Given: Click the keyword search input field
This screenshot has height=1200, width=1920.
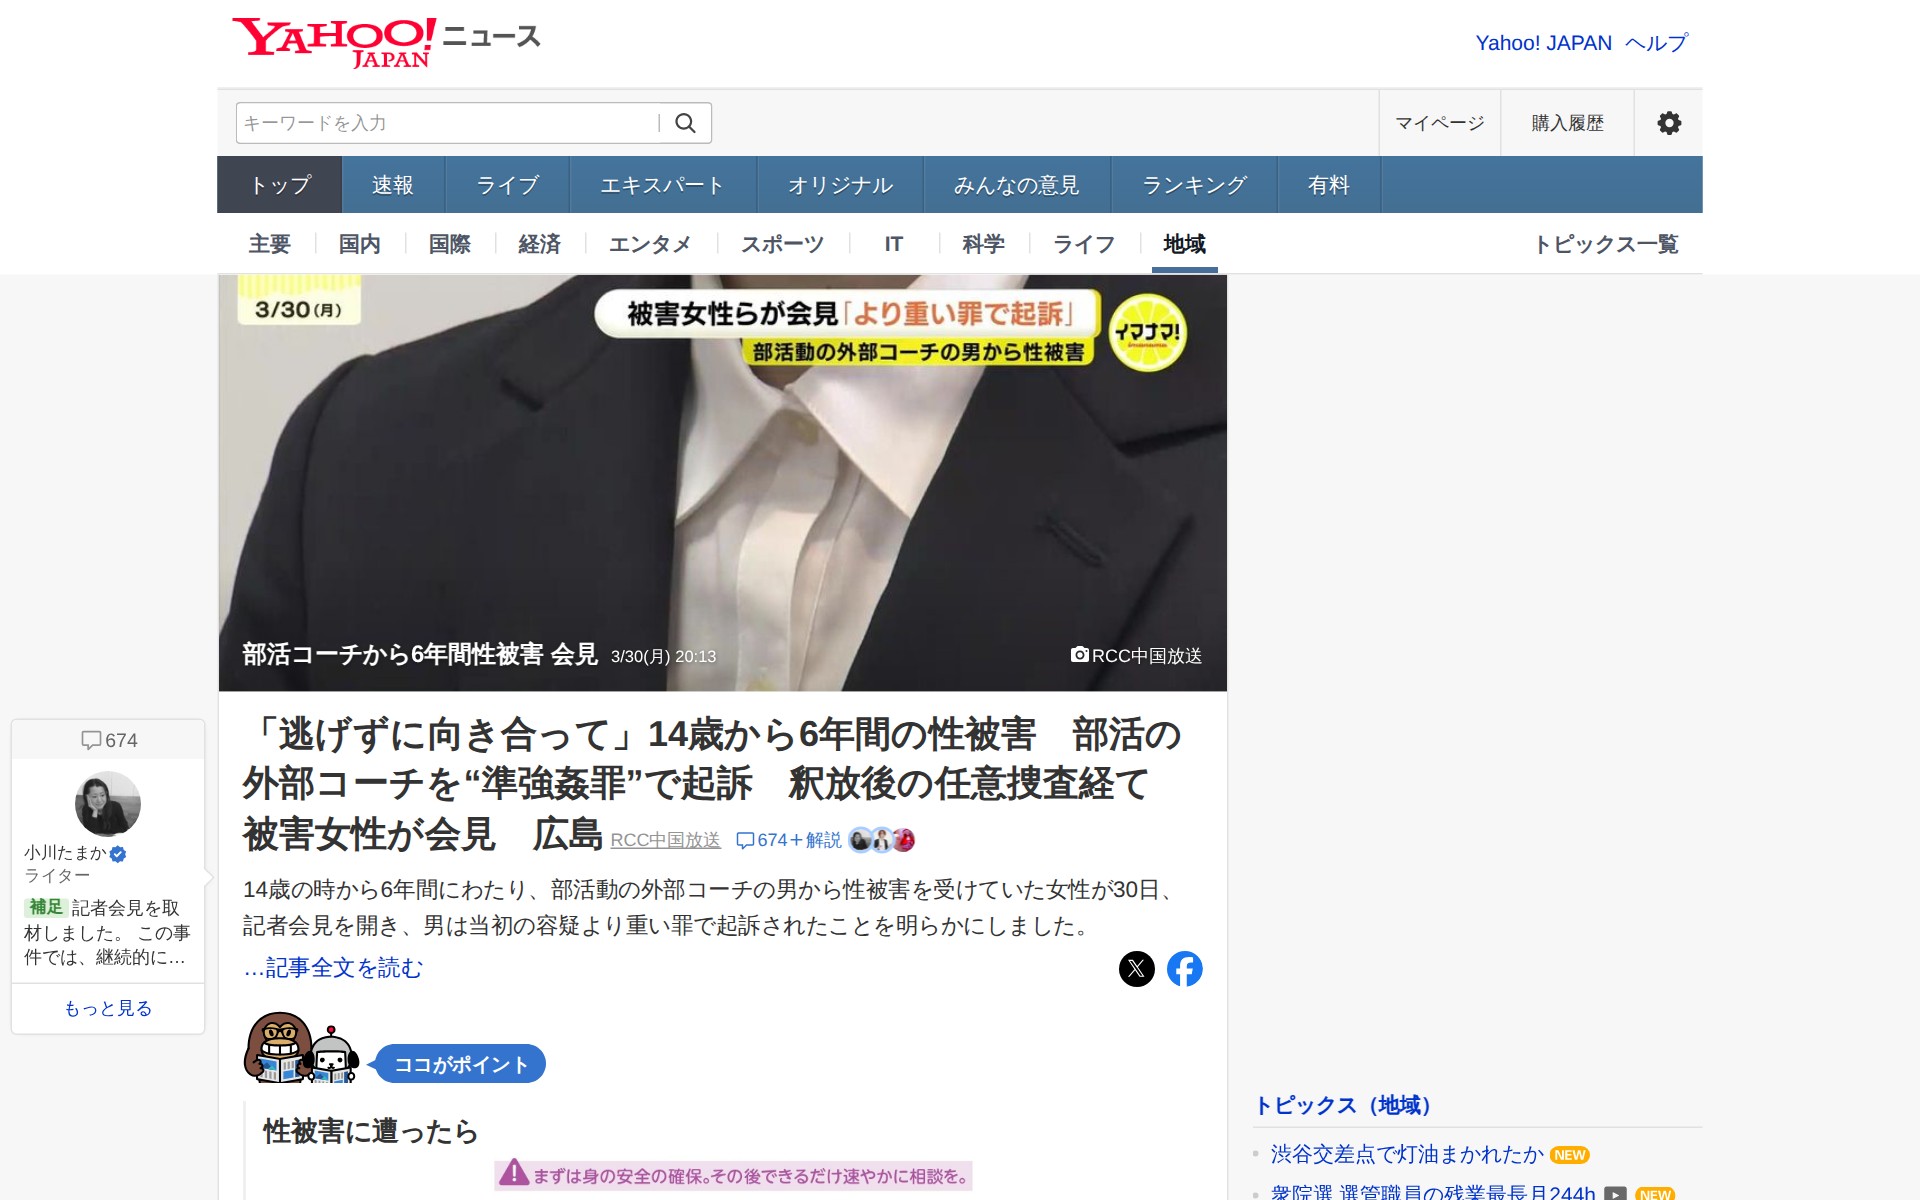Looking at the screenshot, I should [445, 123].
